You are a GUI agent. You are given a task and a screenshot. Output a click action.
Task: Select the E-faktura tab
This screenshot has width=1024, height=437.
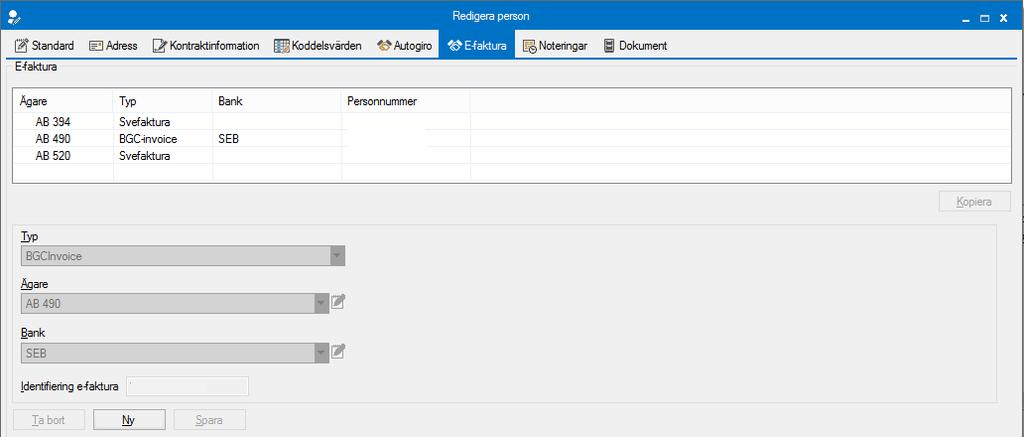point(477,46)
